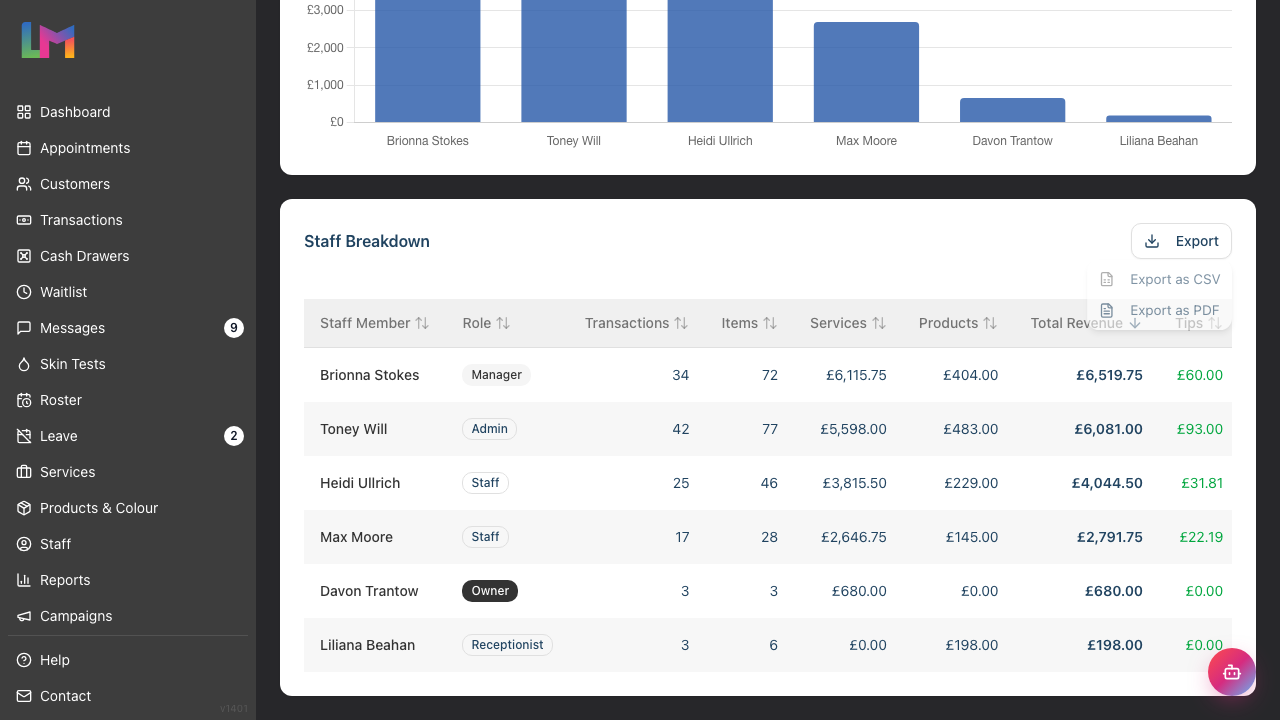Sort table by Products column
1280x720 pixels.
(x=958, y=323)
